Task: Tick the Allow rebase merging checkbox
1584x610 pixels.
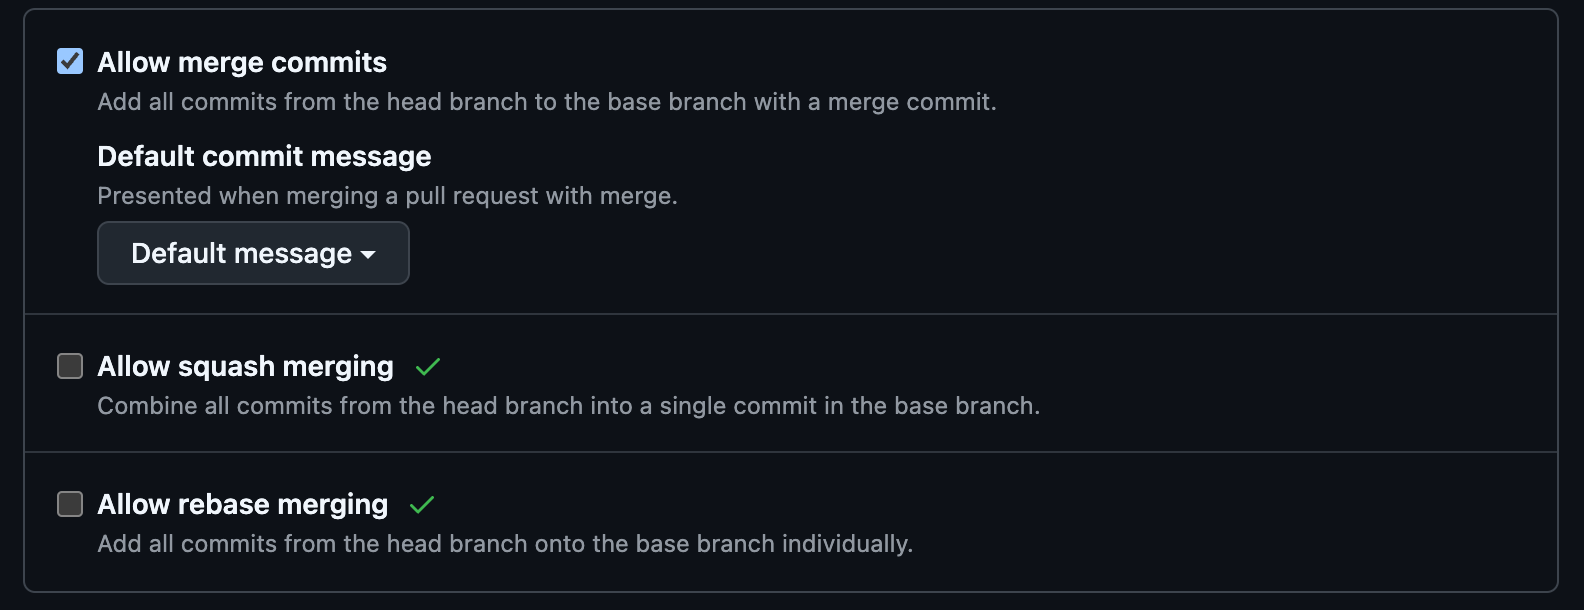Action: pos(70,504)
